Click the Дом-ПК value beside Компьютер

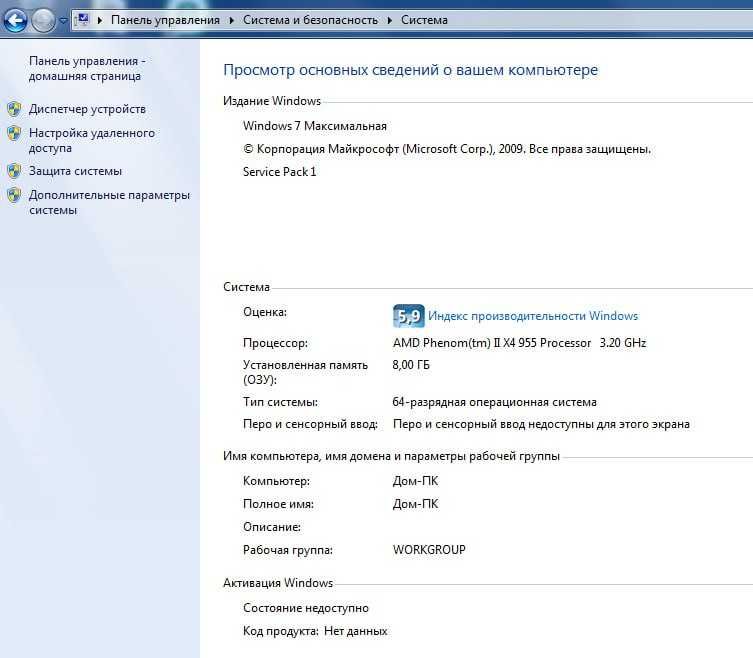pyautogui.click(x=415, y=481)
